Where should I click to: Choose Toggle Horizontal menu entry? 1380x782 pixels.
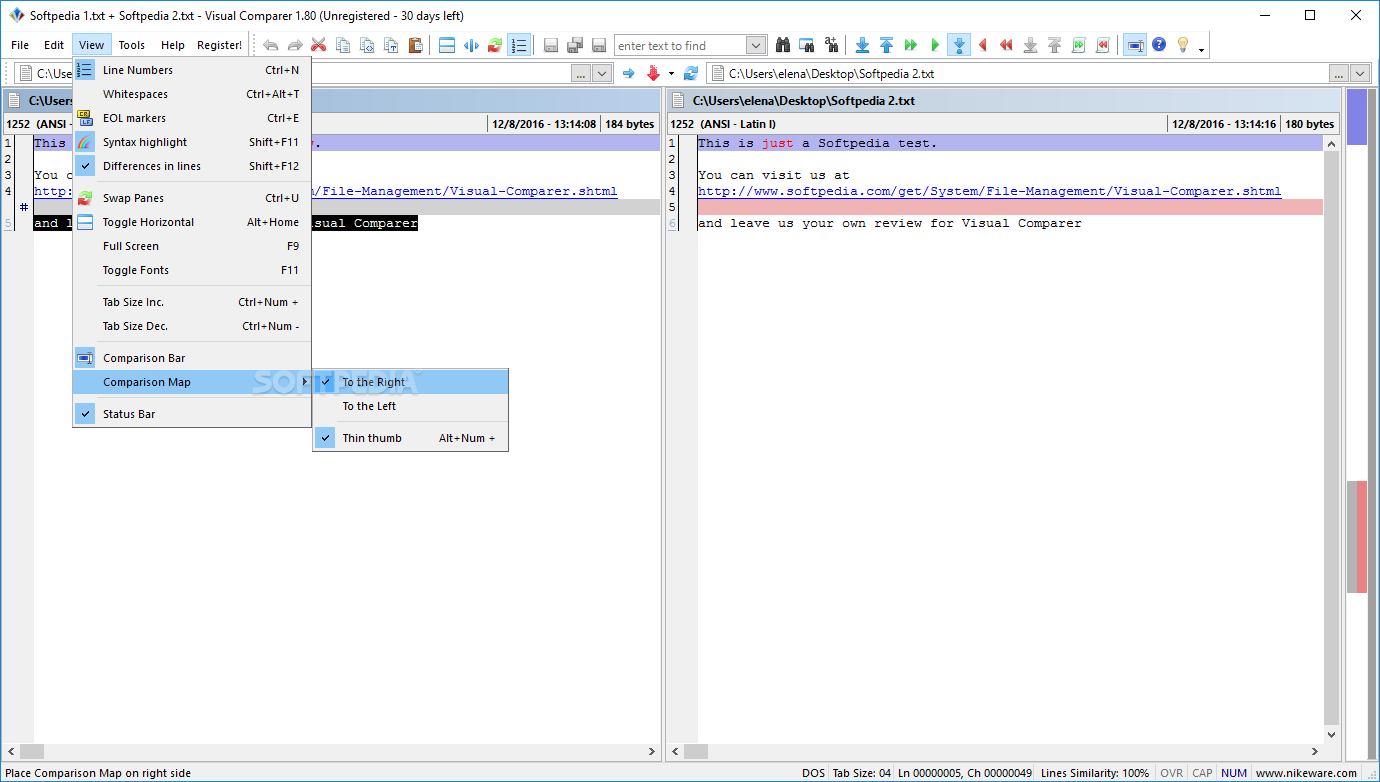(x=192, y=222)
